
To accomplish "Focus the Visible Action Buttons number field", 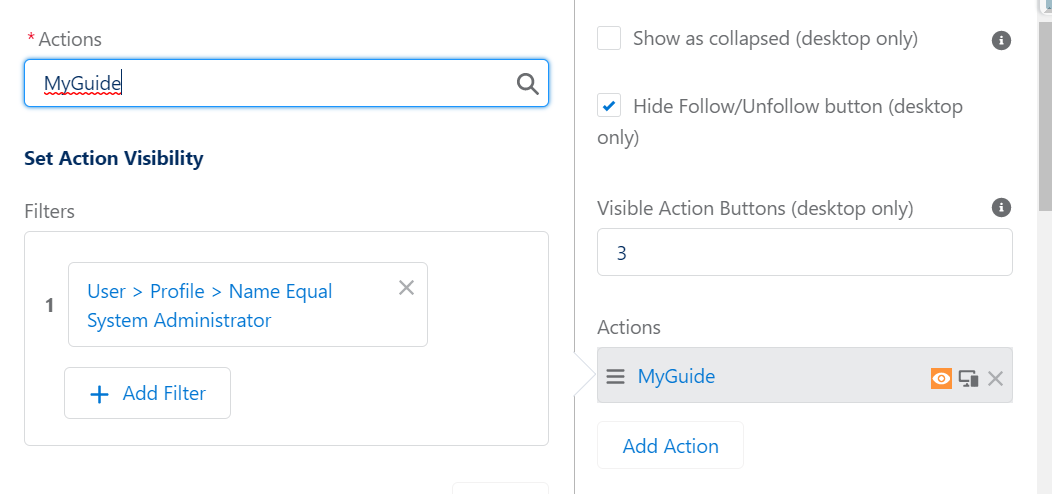I will point(804,252).
